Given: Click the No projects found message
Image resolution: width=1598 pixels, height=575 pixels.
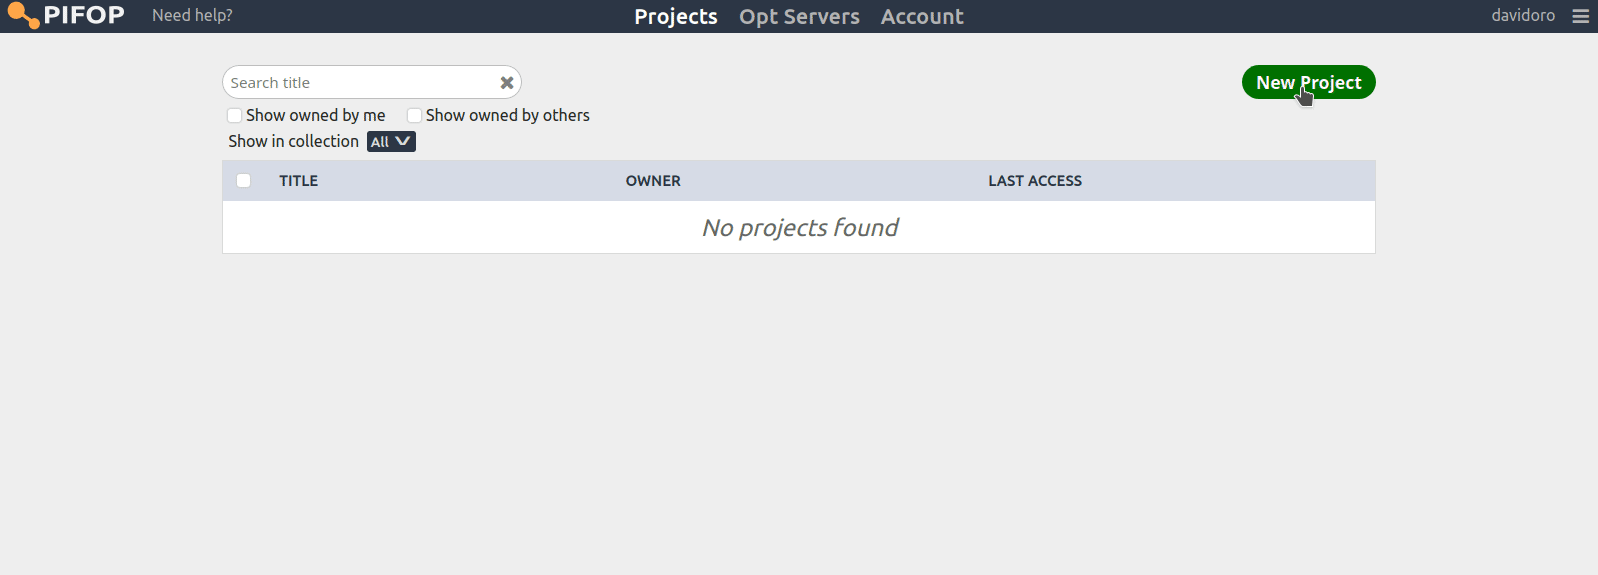Looking at the screenshot, I should [x=800, y=228].
